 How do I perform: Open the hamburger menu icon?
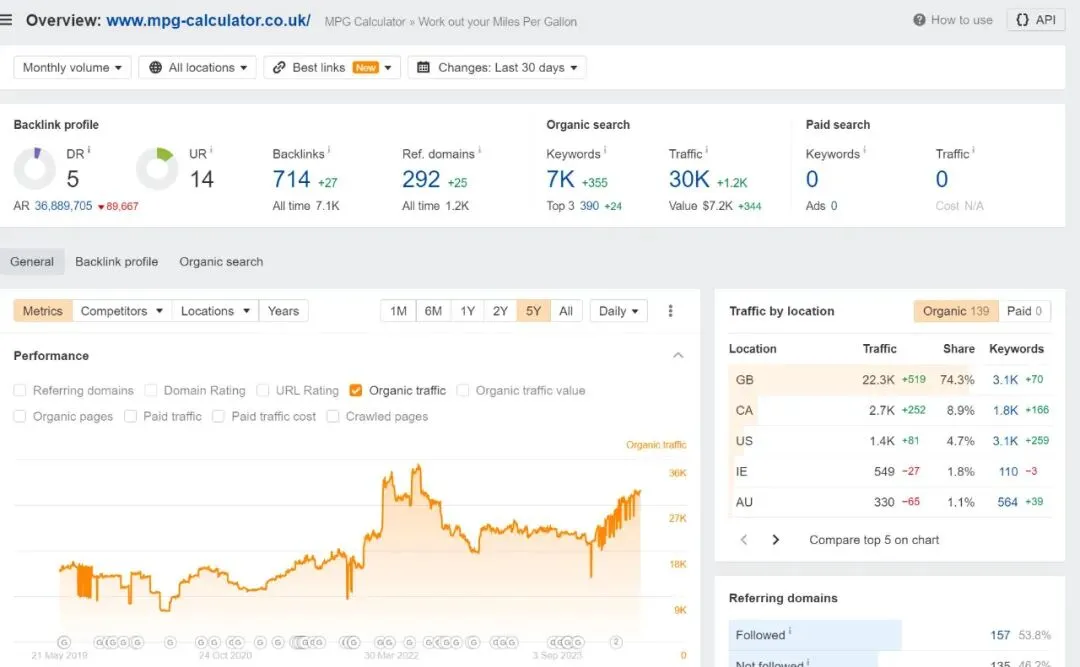6,20
